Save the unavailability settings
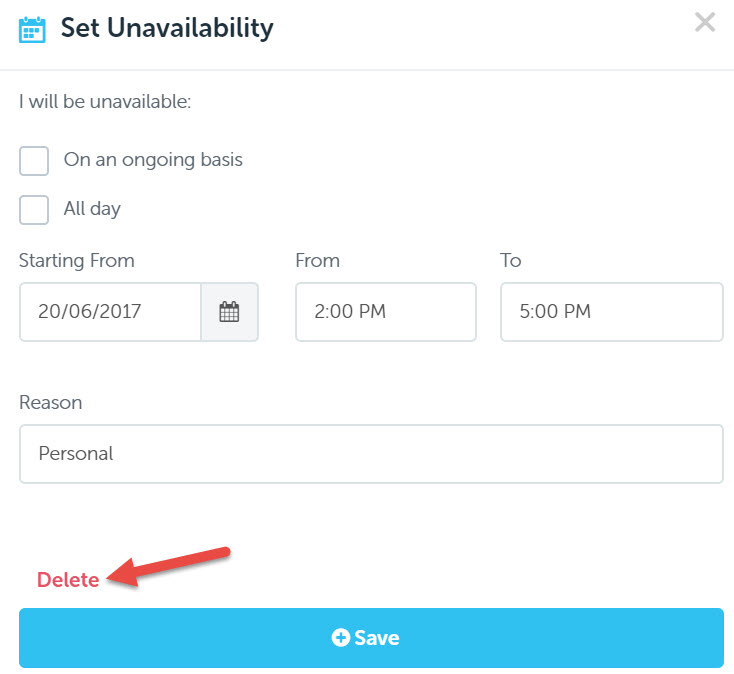Image resolution: width=734 pixels, height=674 pixels. (371, 637)
